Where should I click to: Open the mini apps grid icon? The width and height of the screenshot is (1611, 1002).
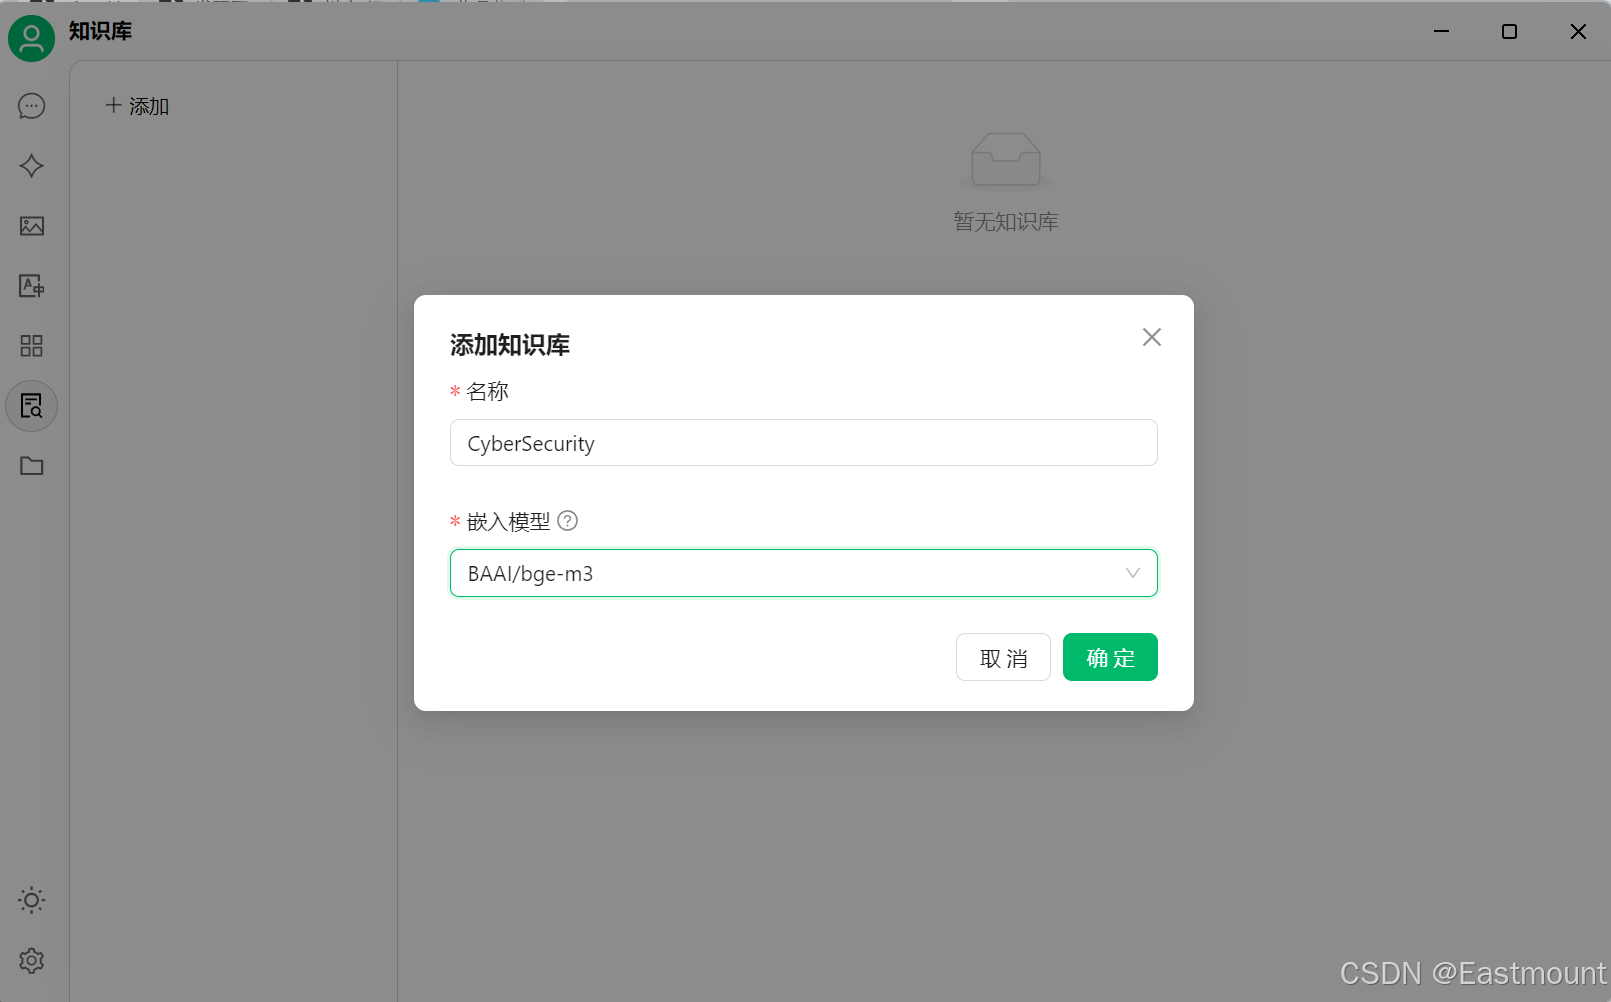[x=32, y=346]
